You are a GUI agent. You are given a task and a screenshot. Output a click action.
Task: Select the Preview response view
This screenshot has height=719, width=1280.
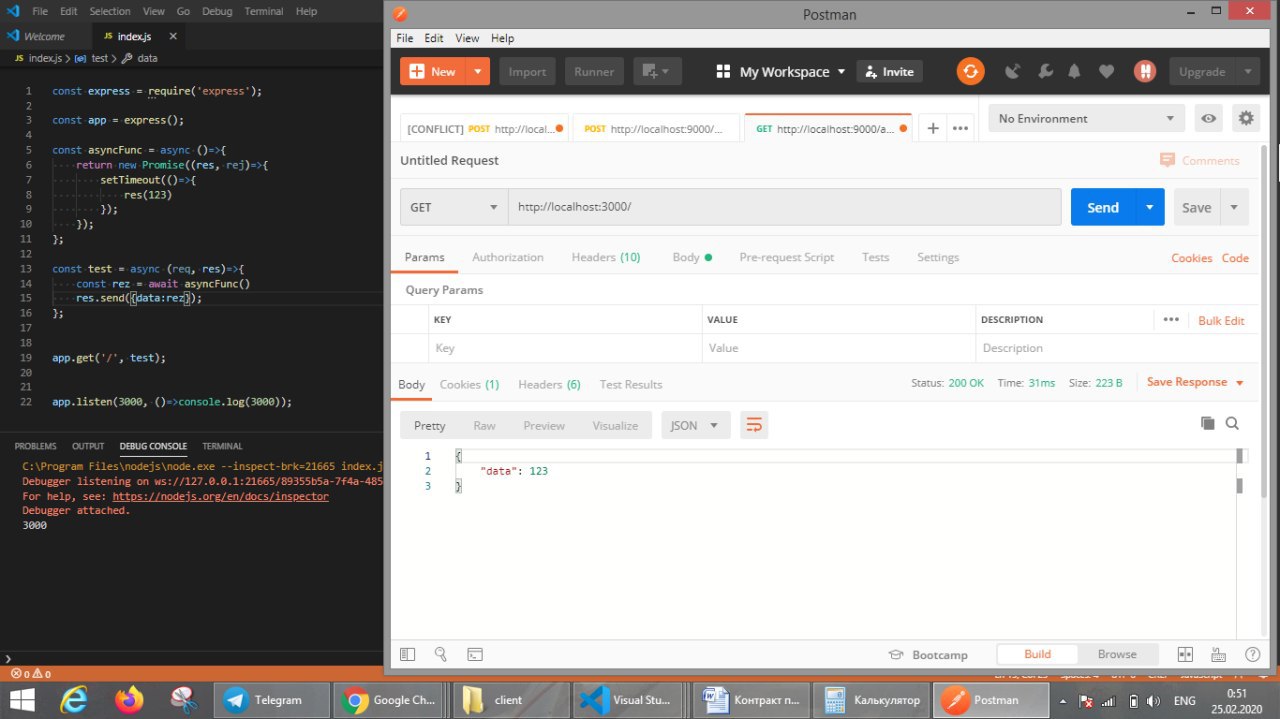[x=544, y=425]
